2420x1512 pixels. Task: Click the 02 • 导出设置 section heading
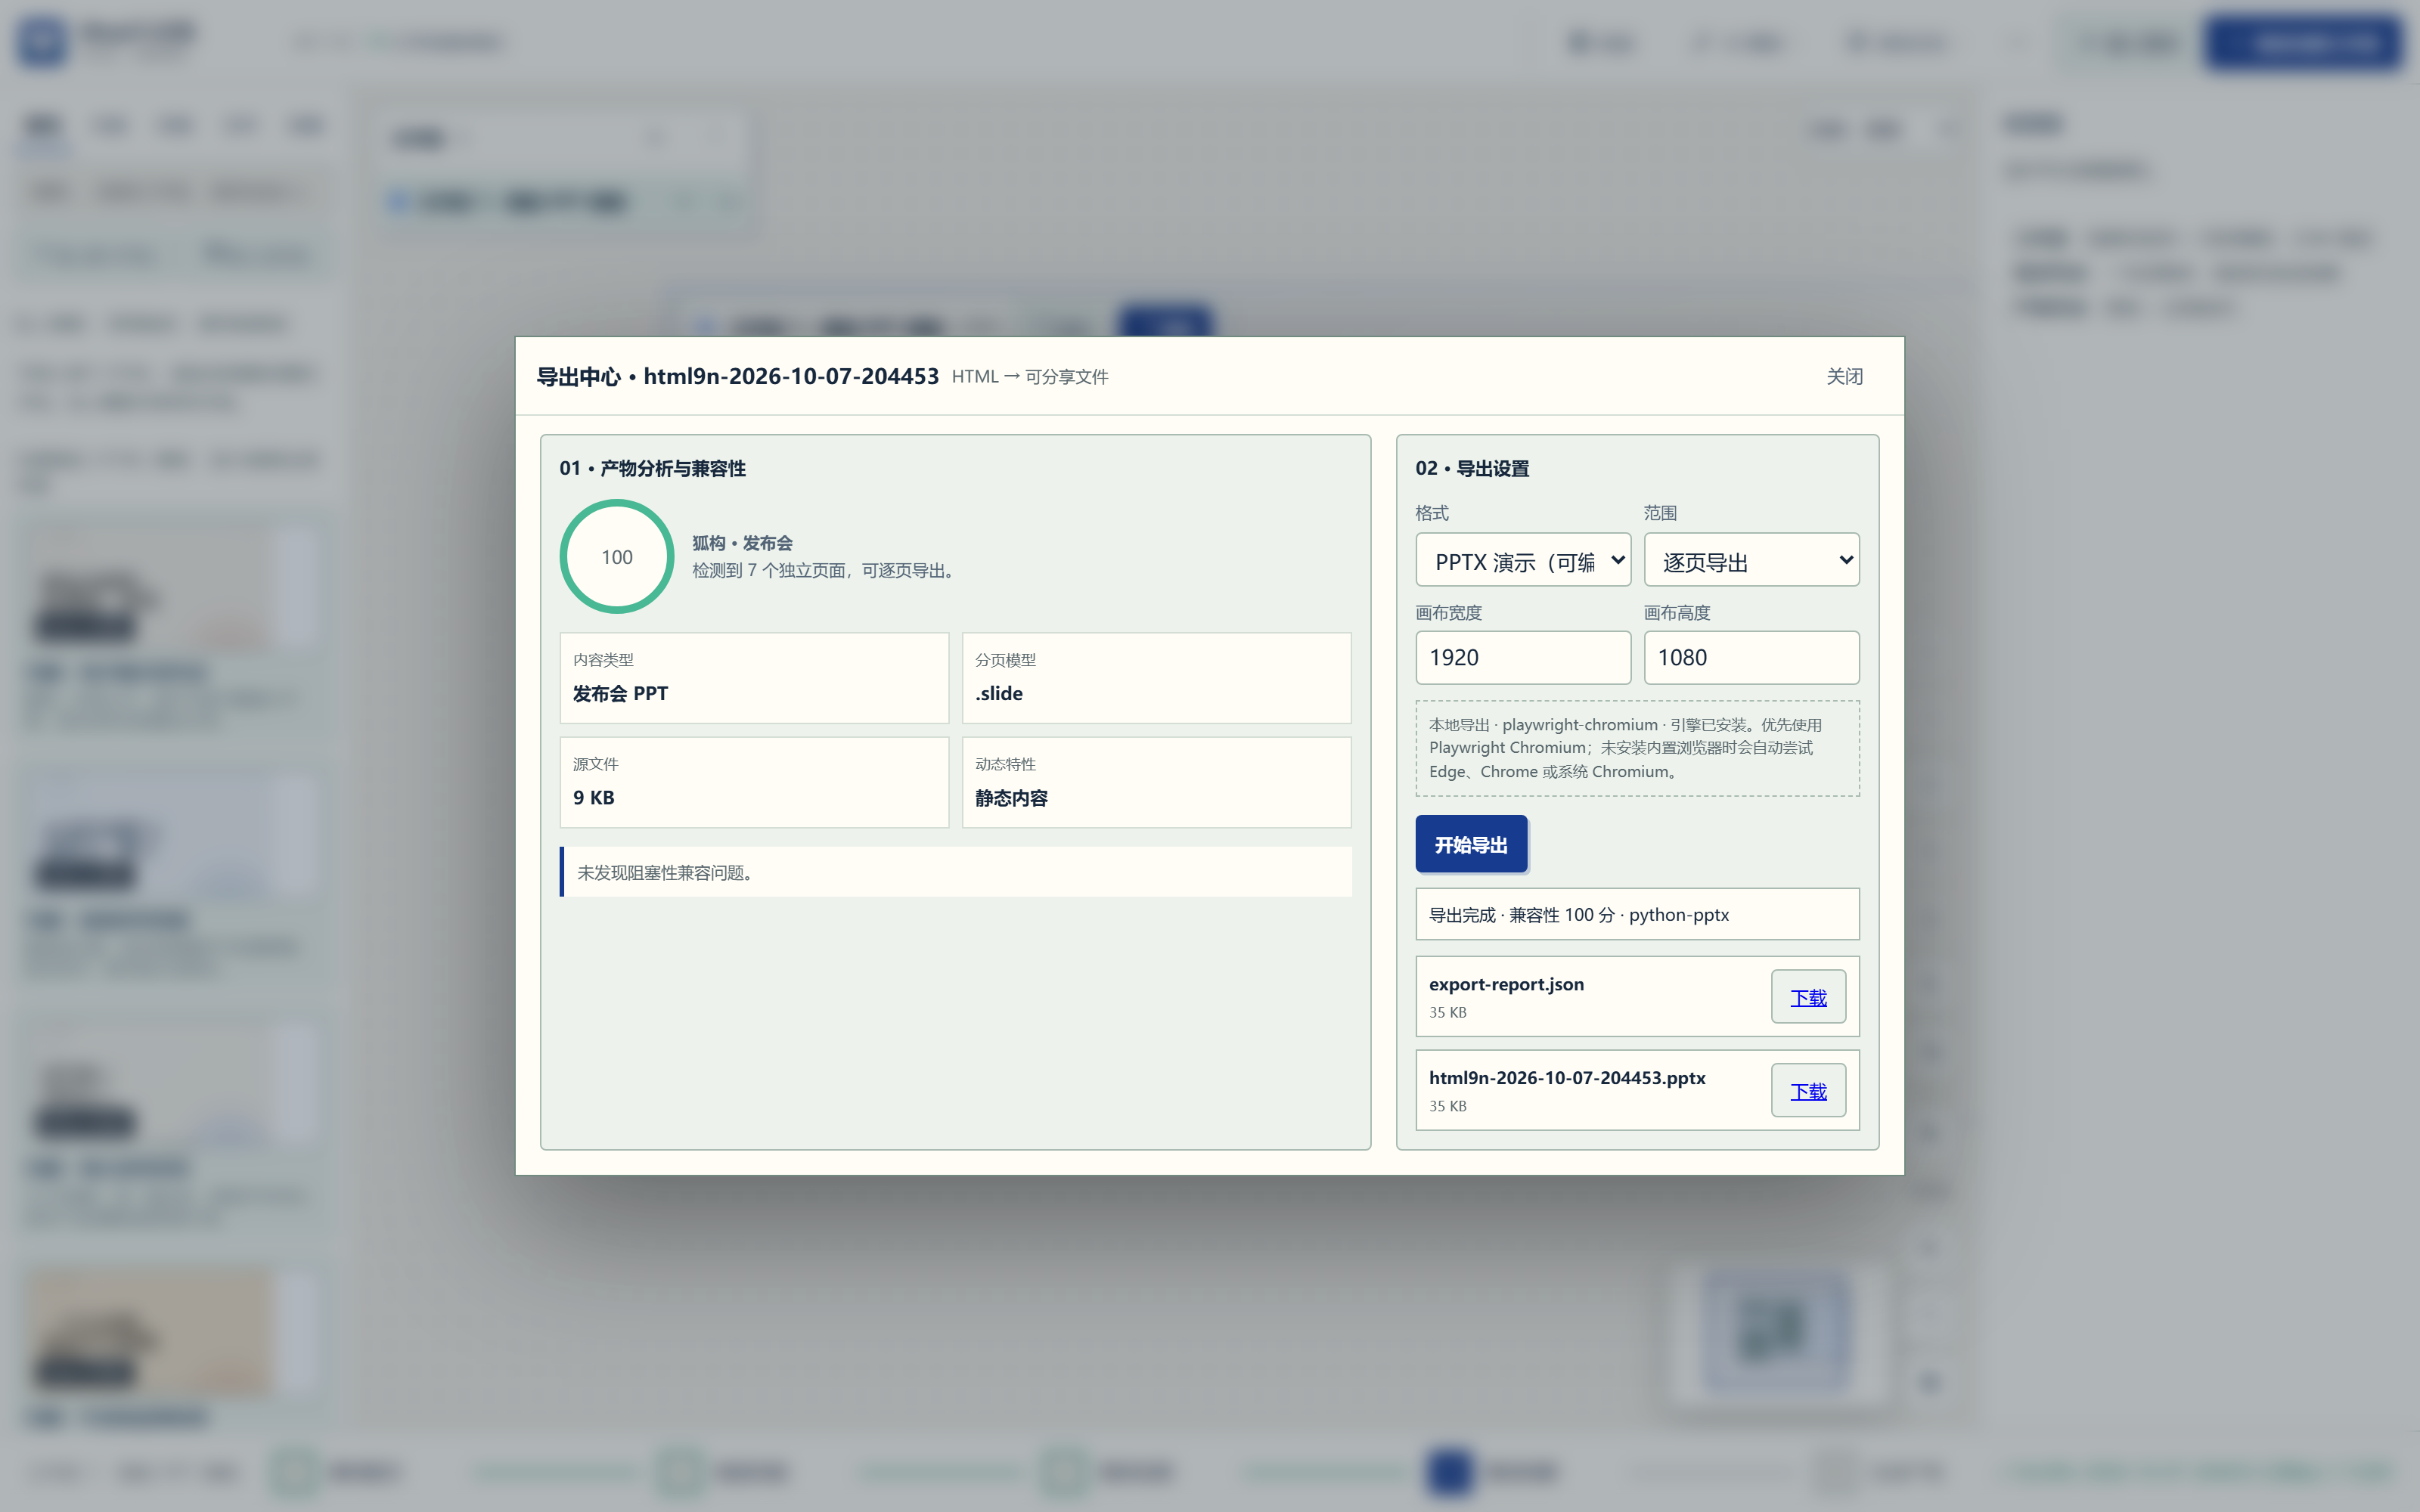click(x=1472, y=468)
